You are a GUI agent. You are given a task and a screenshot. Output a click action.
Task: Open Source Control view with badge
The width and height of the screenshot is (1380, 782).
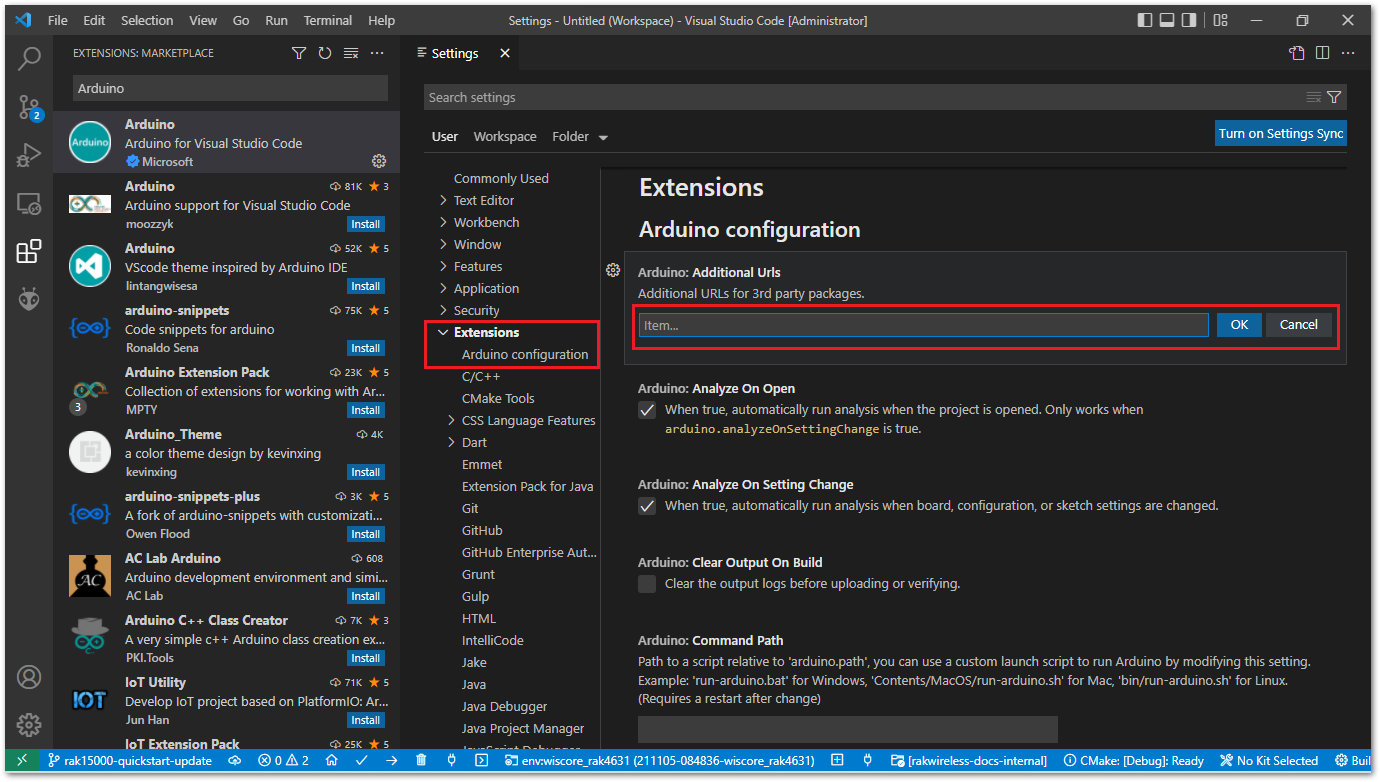(x=29, y=107)
